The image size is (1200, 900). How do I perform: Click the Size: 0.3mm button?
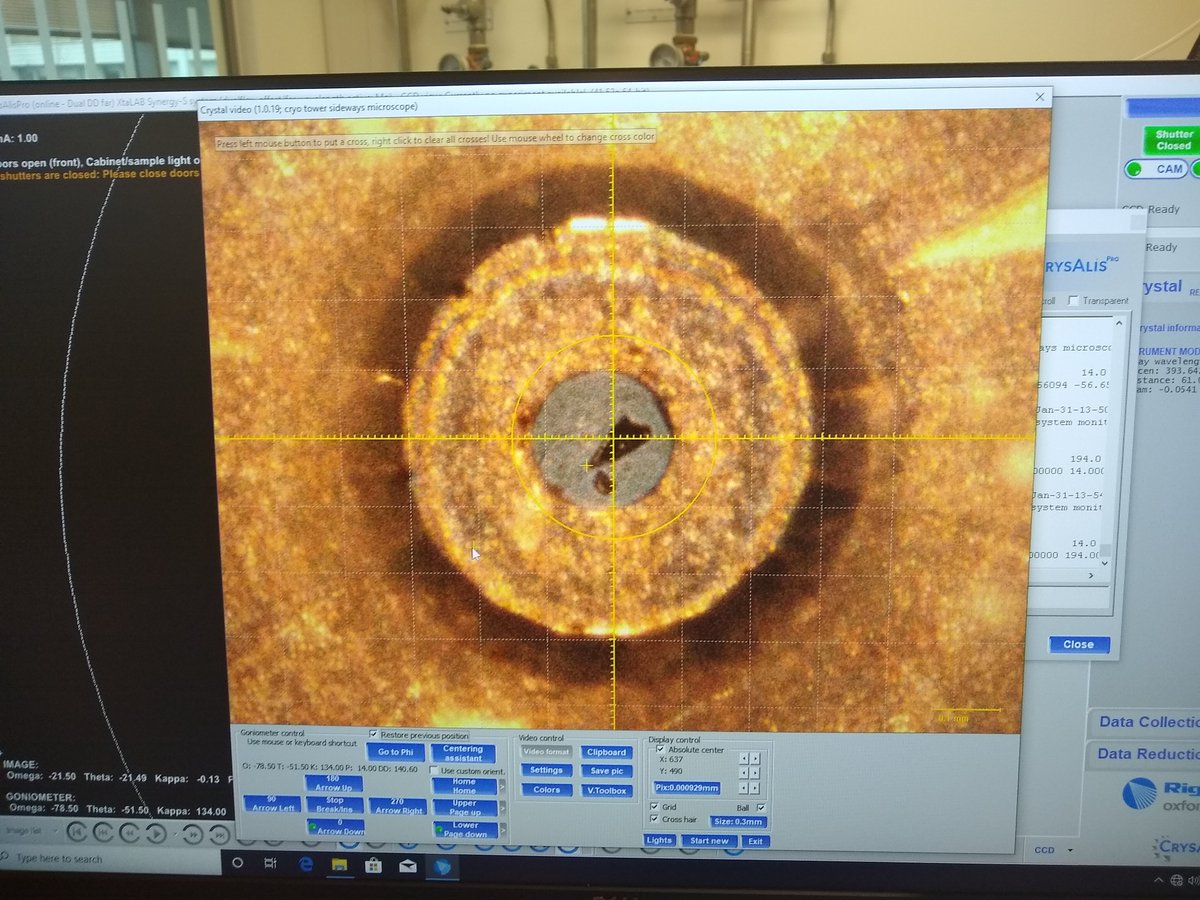point(738,822)
